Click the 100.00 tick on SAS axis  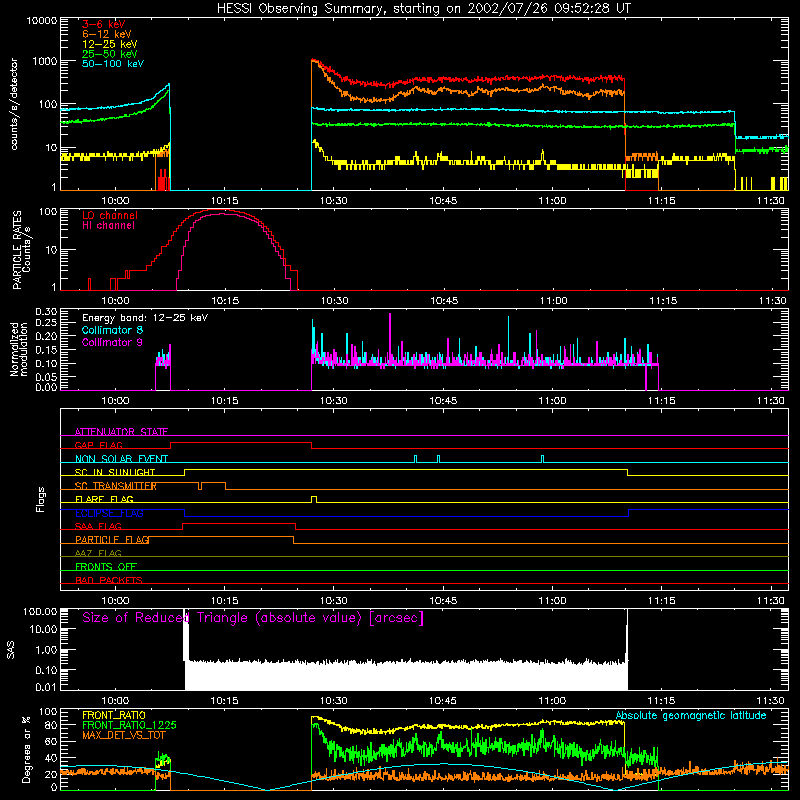(40, 611)
